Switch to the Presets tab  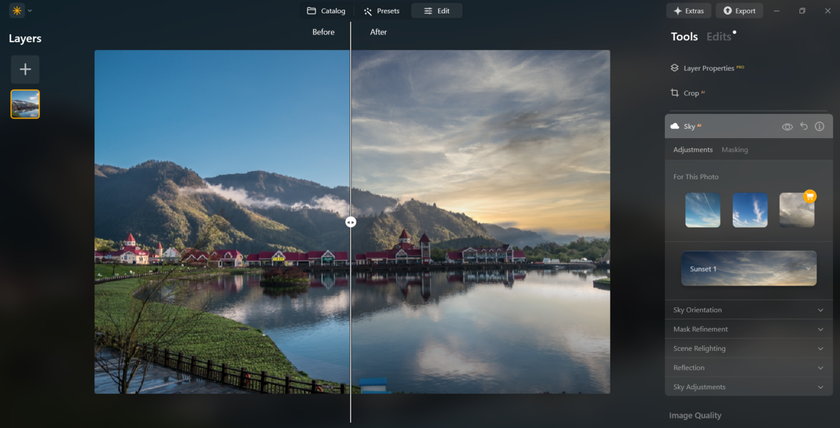pyautogui.click(x=381, y=11)
